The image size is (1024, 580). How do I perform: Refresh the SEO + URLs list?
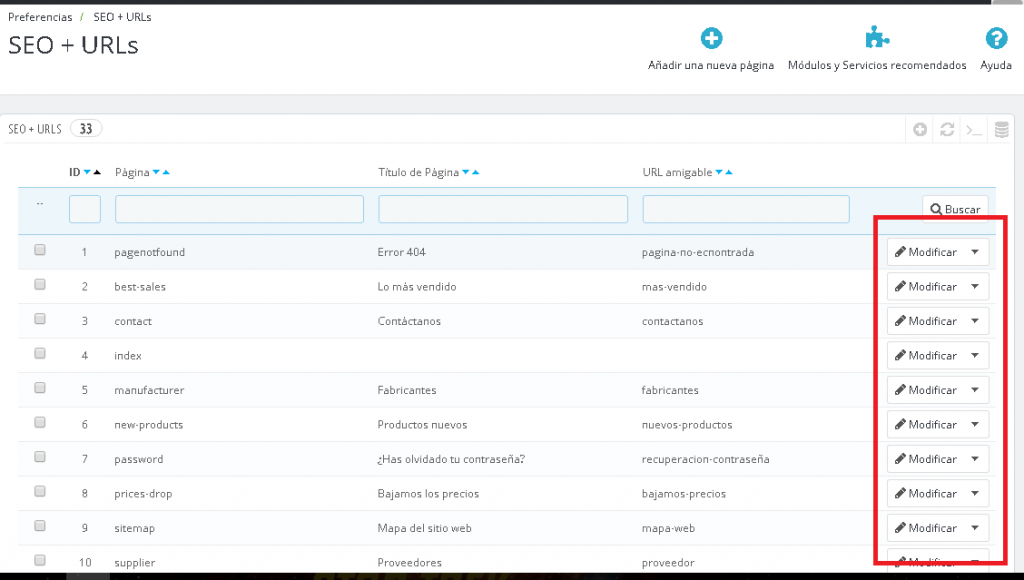point(947,130)
